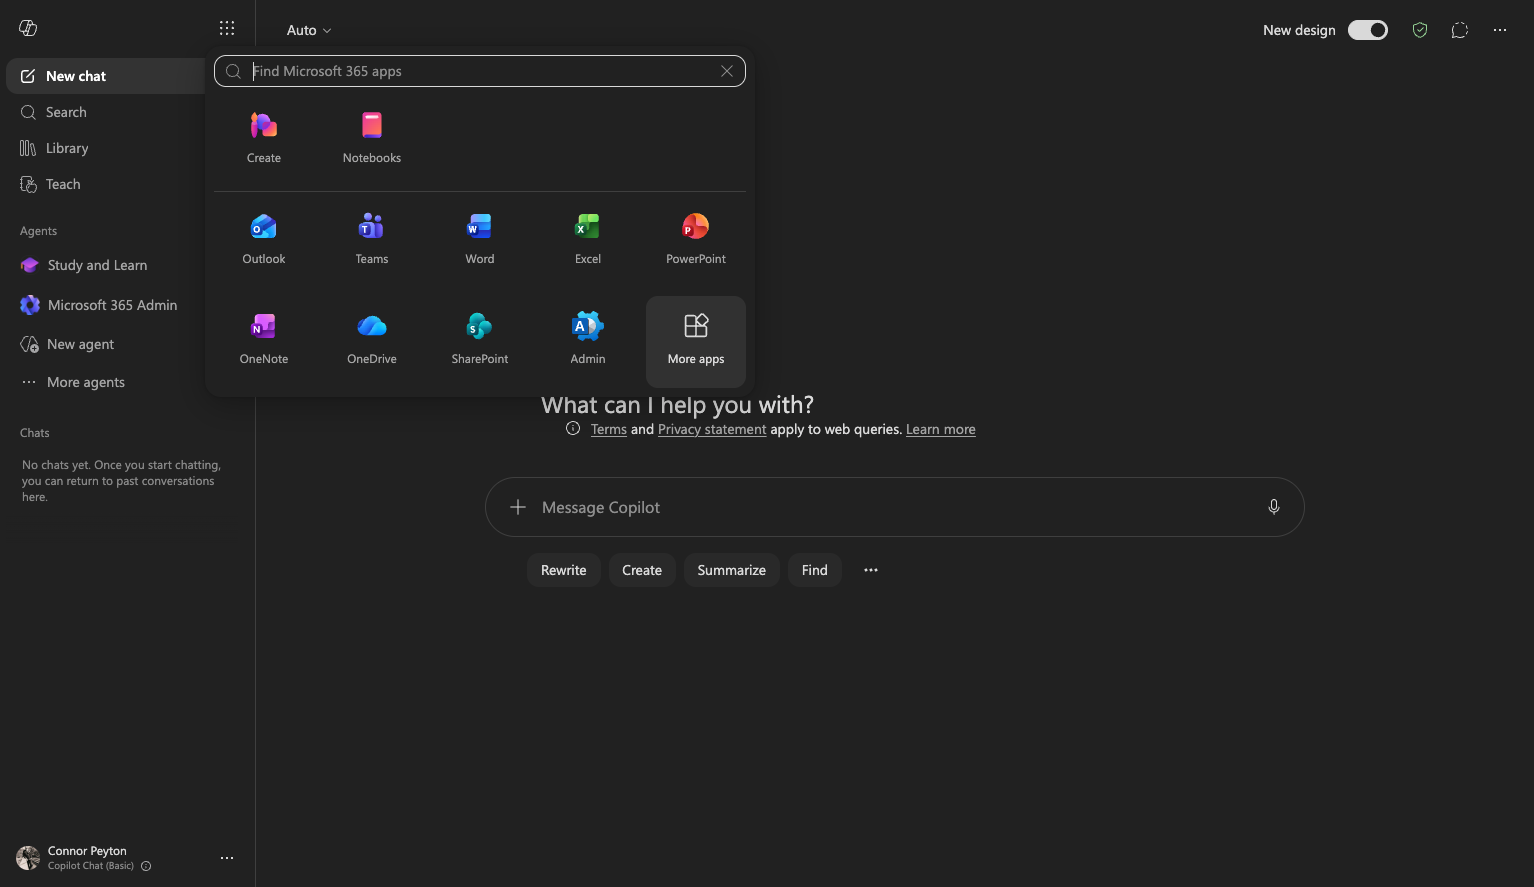Viewport: 1534px width, 887px height.
Task: Launch Microsoft Teams
Action: 372,240
